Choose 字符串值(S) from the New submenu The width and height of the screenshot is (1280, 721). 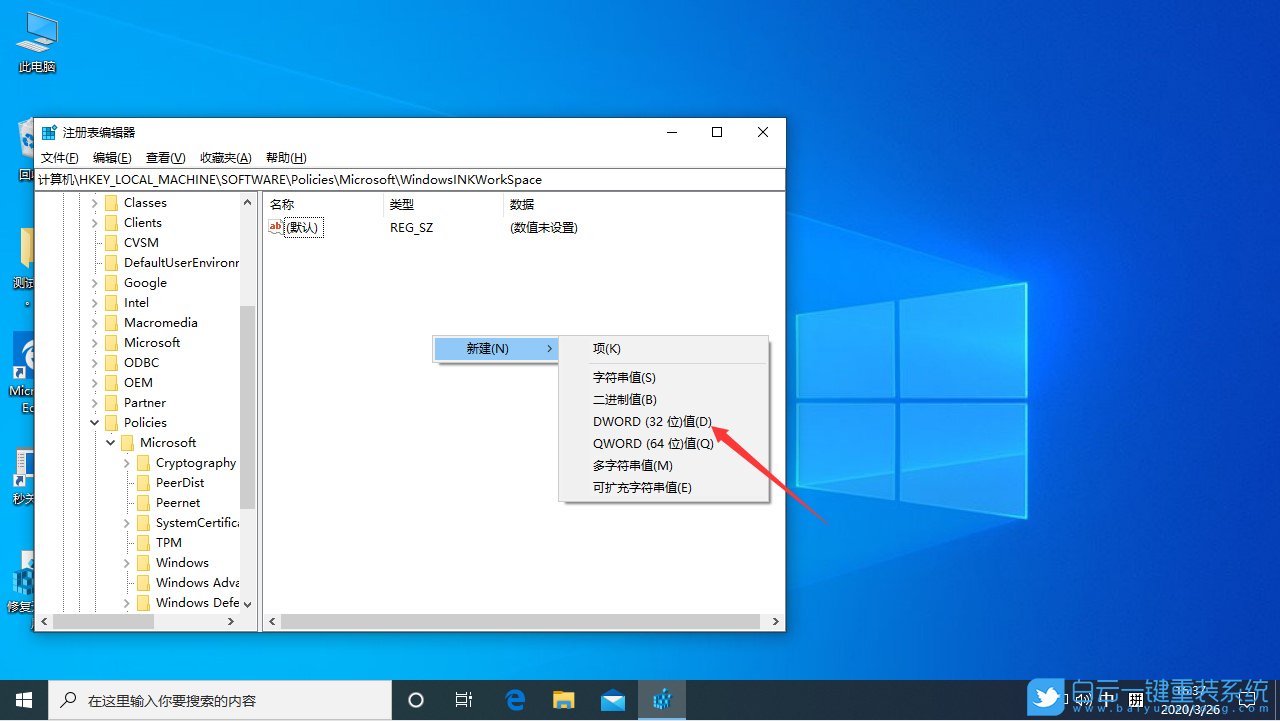(625, 377)
